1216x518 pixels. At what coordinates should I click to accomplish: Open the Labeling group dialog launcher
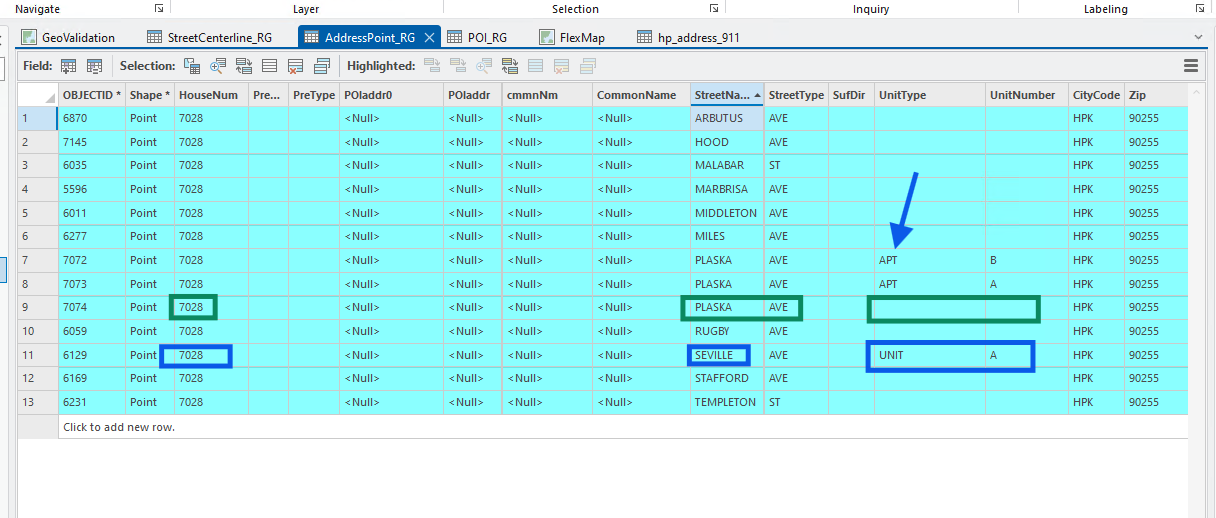(x=1199, y=8)
